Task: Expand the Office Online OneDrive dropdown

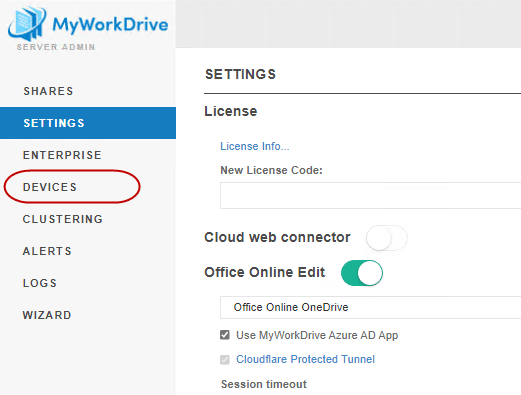Action: [x=370, y=307]
